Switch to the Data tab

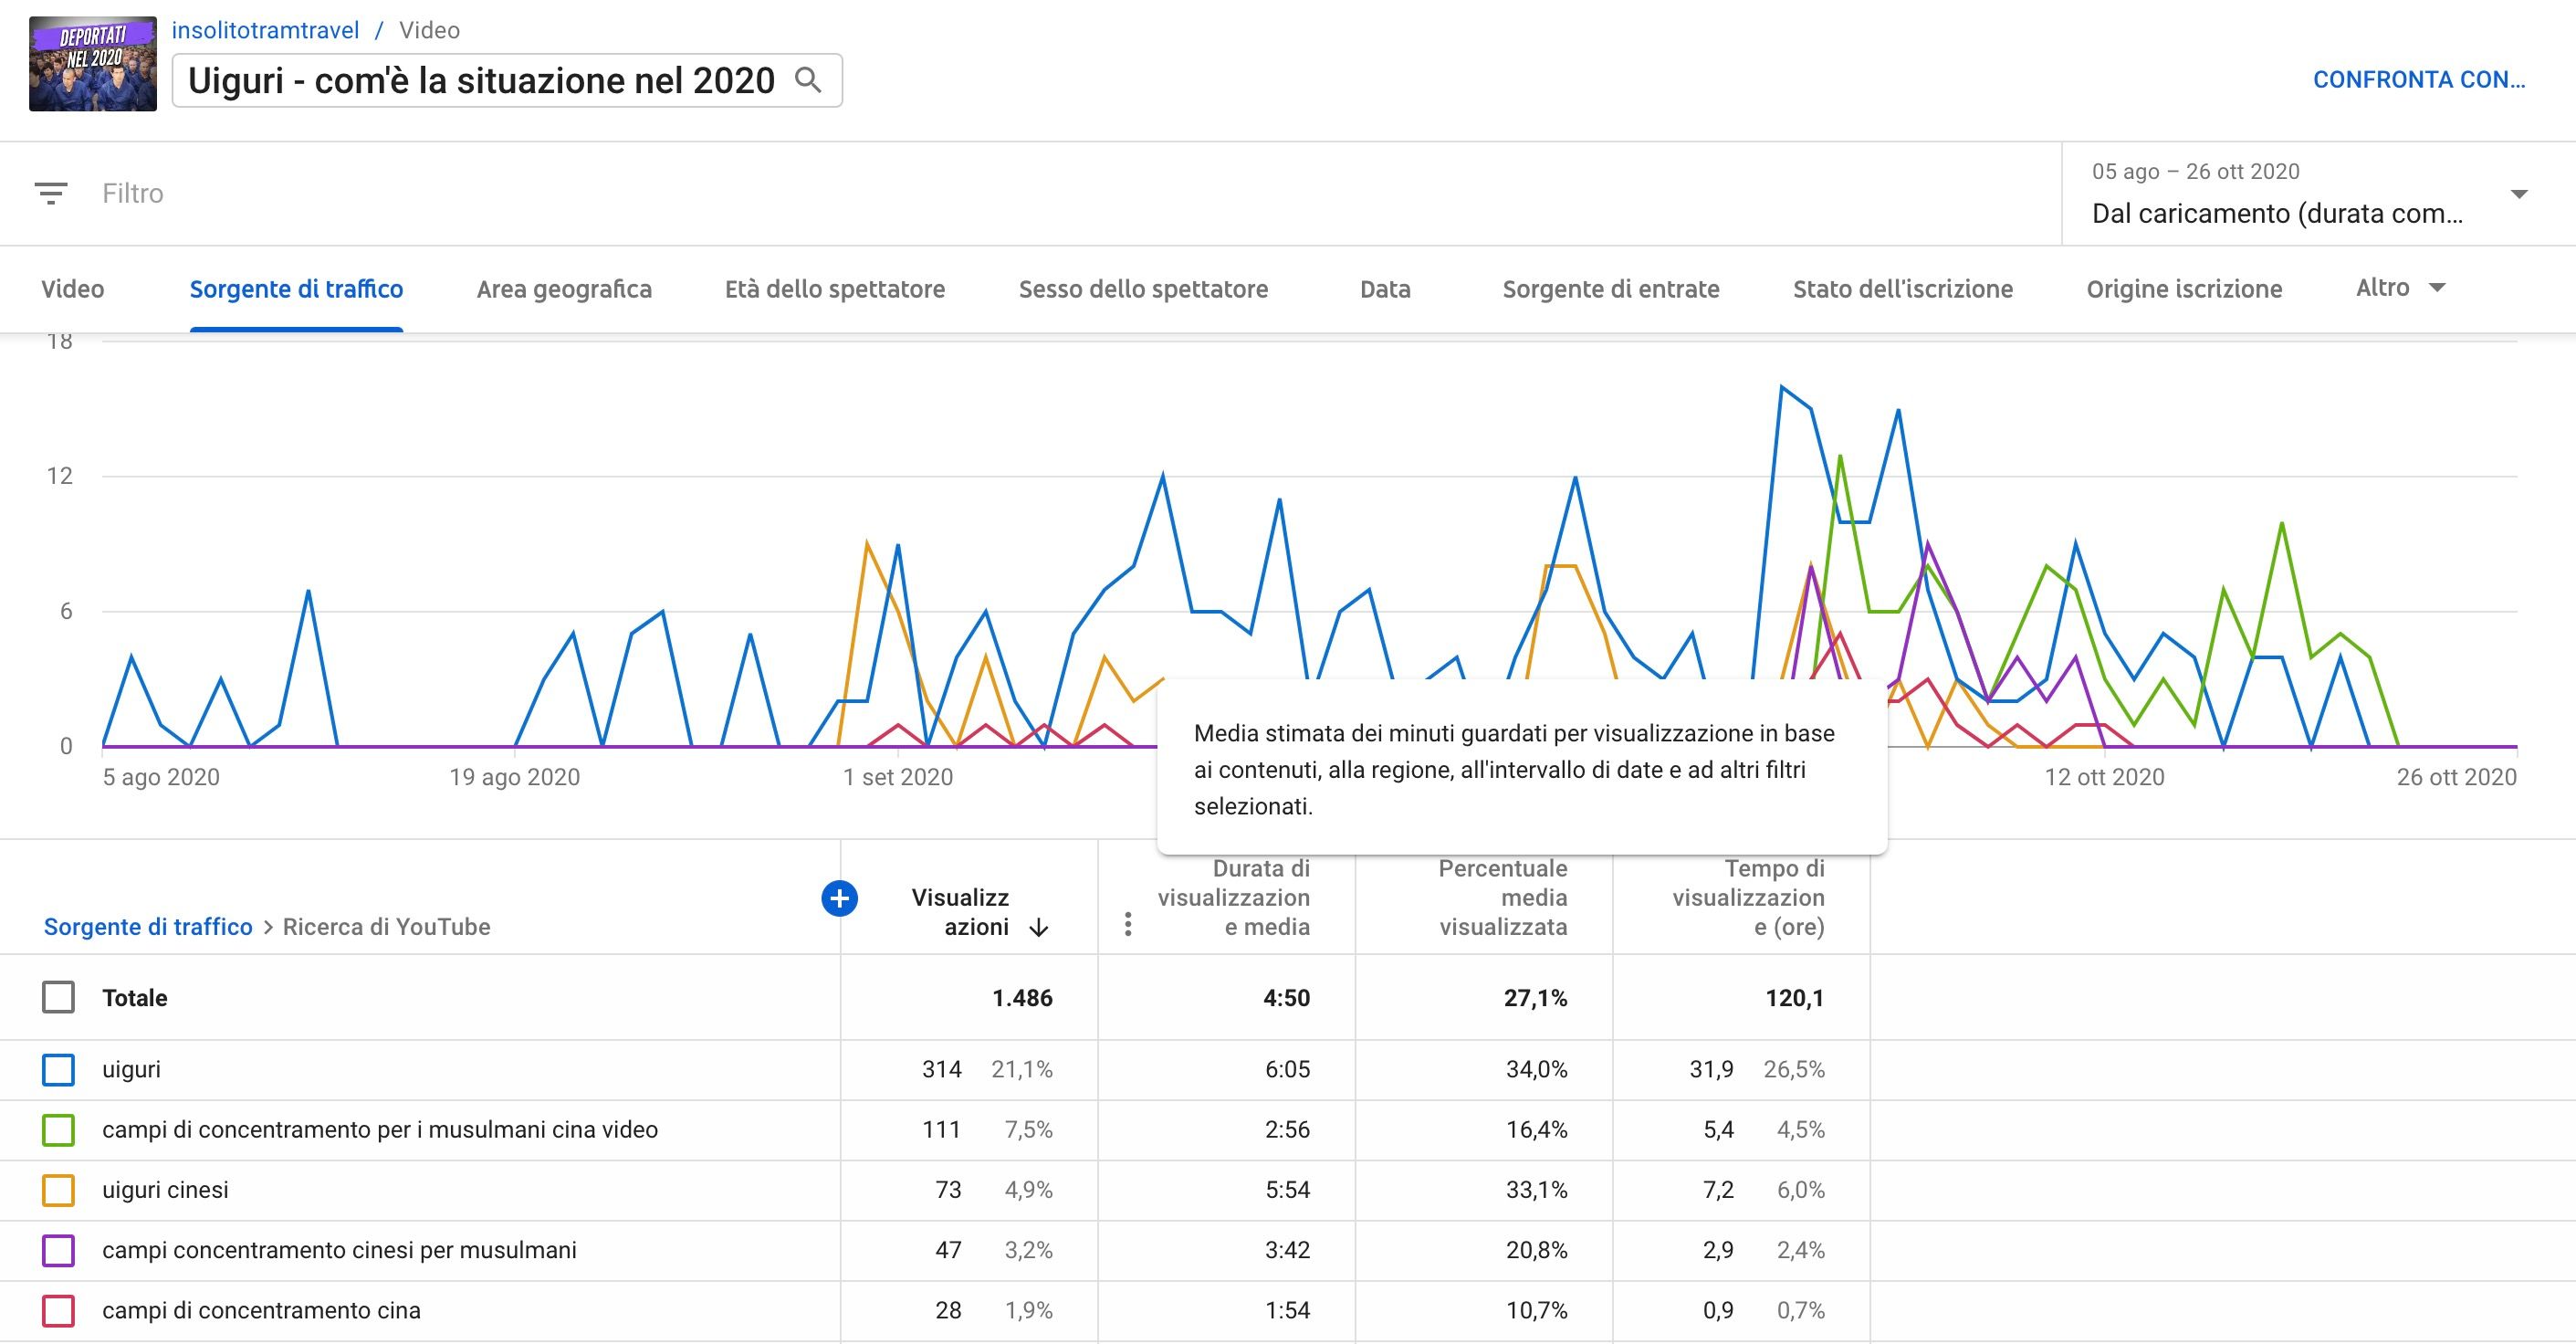pyautogui.click(x=1385, y=289)
